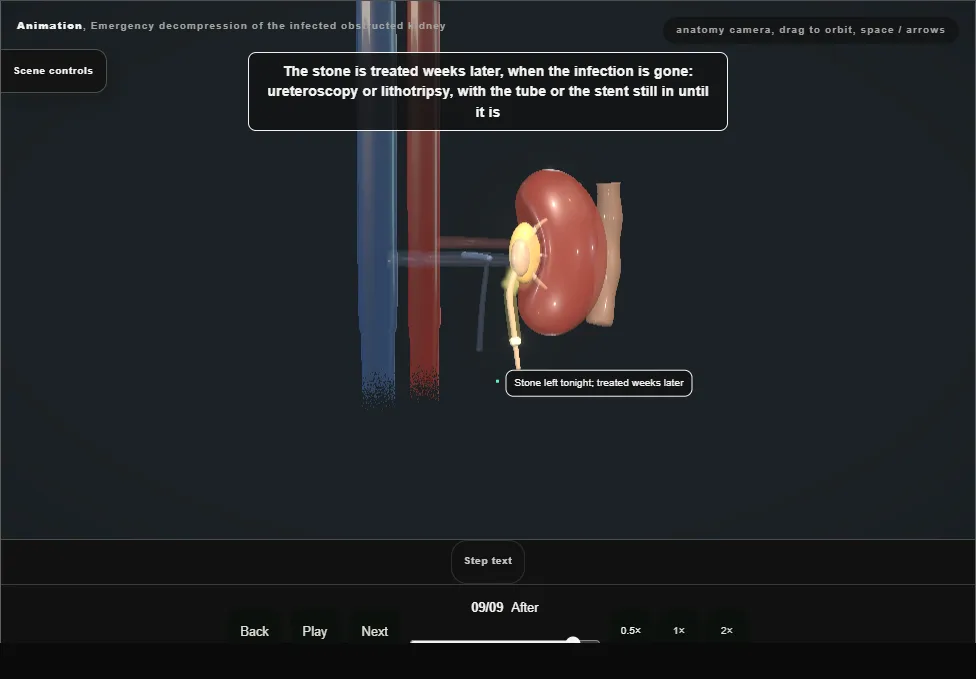Viewport: 976px width, 679px height.
Task: Click the '09/09 After' step indicator
Action: pyautogui.click(x=505, y=607)
